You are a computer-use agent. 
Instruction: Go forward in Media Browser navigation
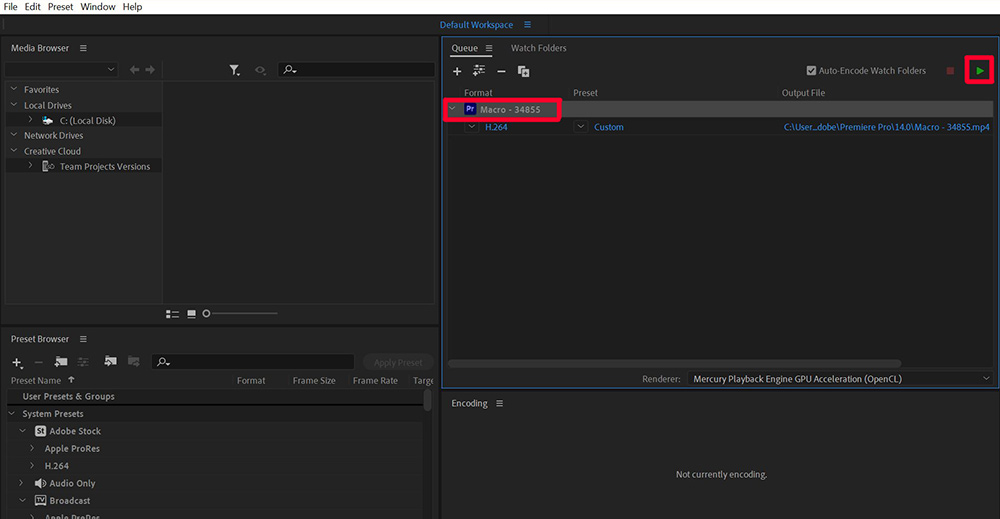click(150, 69)
